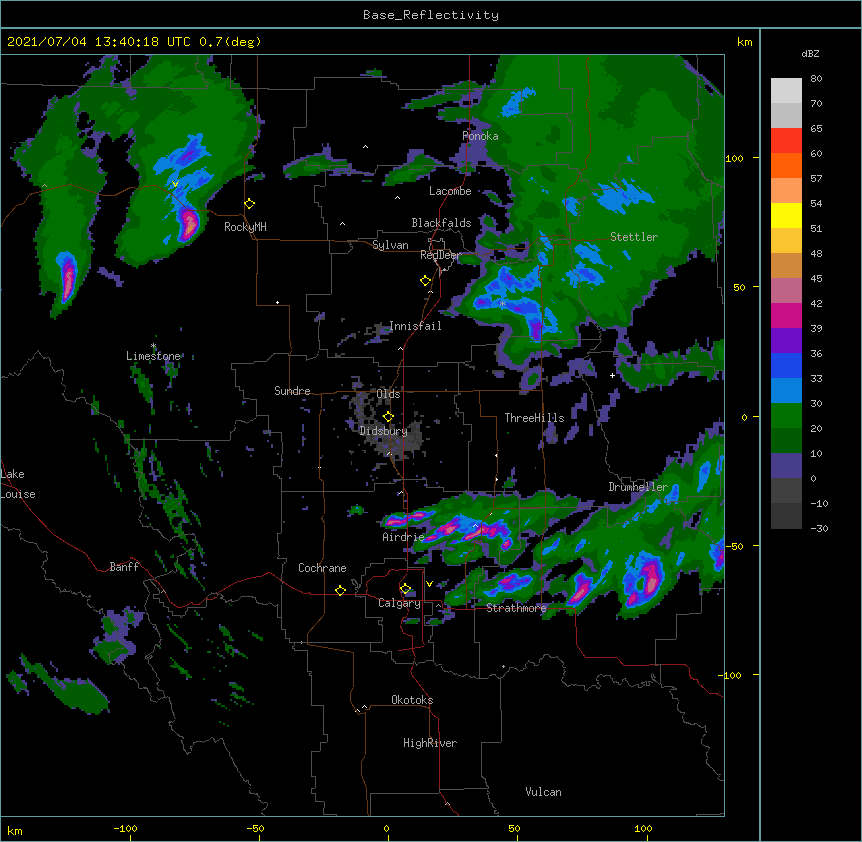862x842 pixels.
Task: Click the yellow v marker northwest of RockyMH
Action: (x=175, y=184)
